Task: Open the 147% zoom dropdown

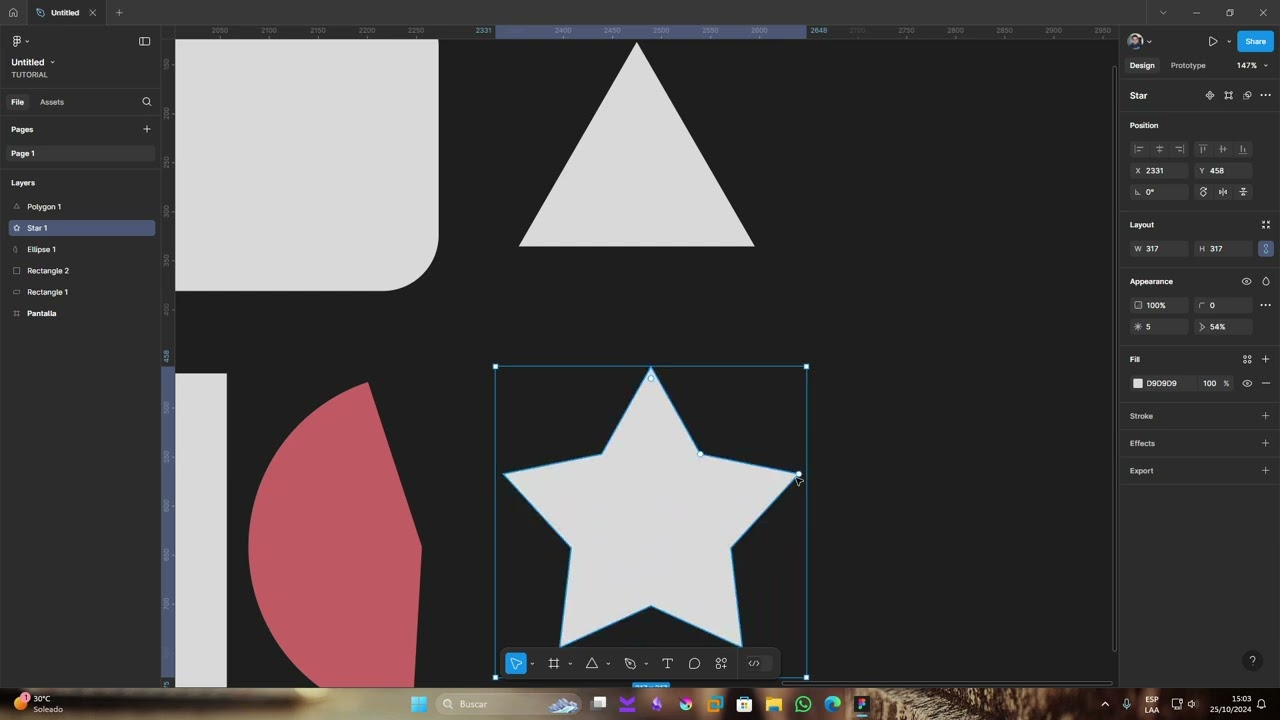Action: 1252,66
